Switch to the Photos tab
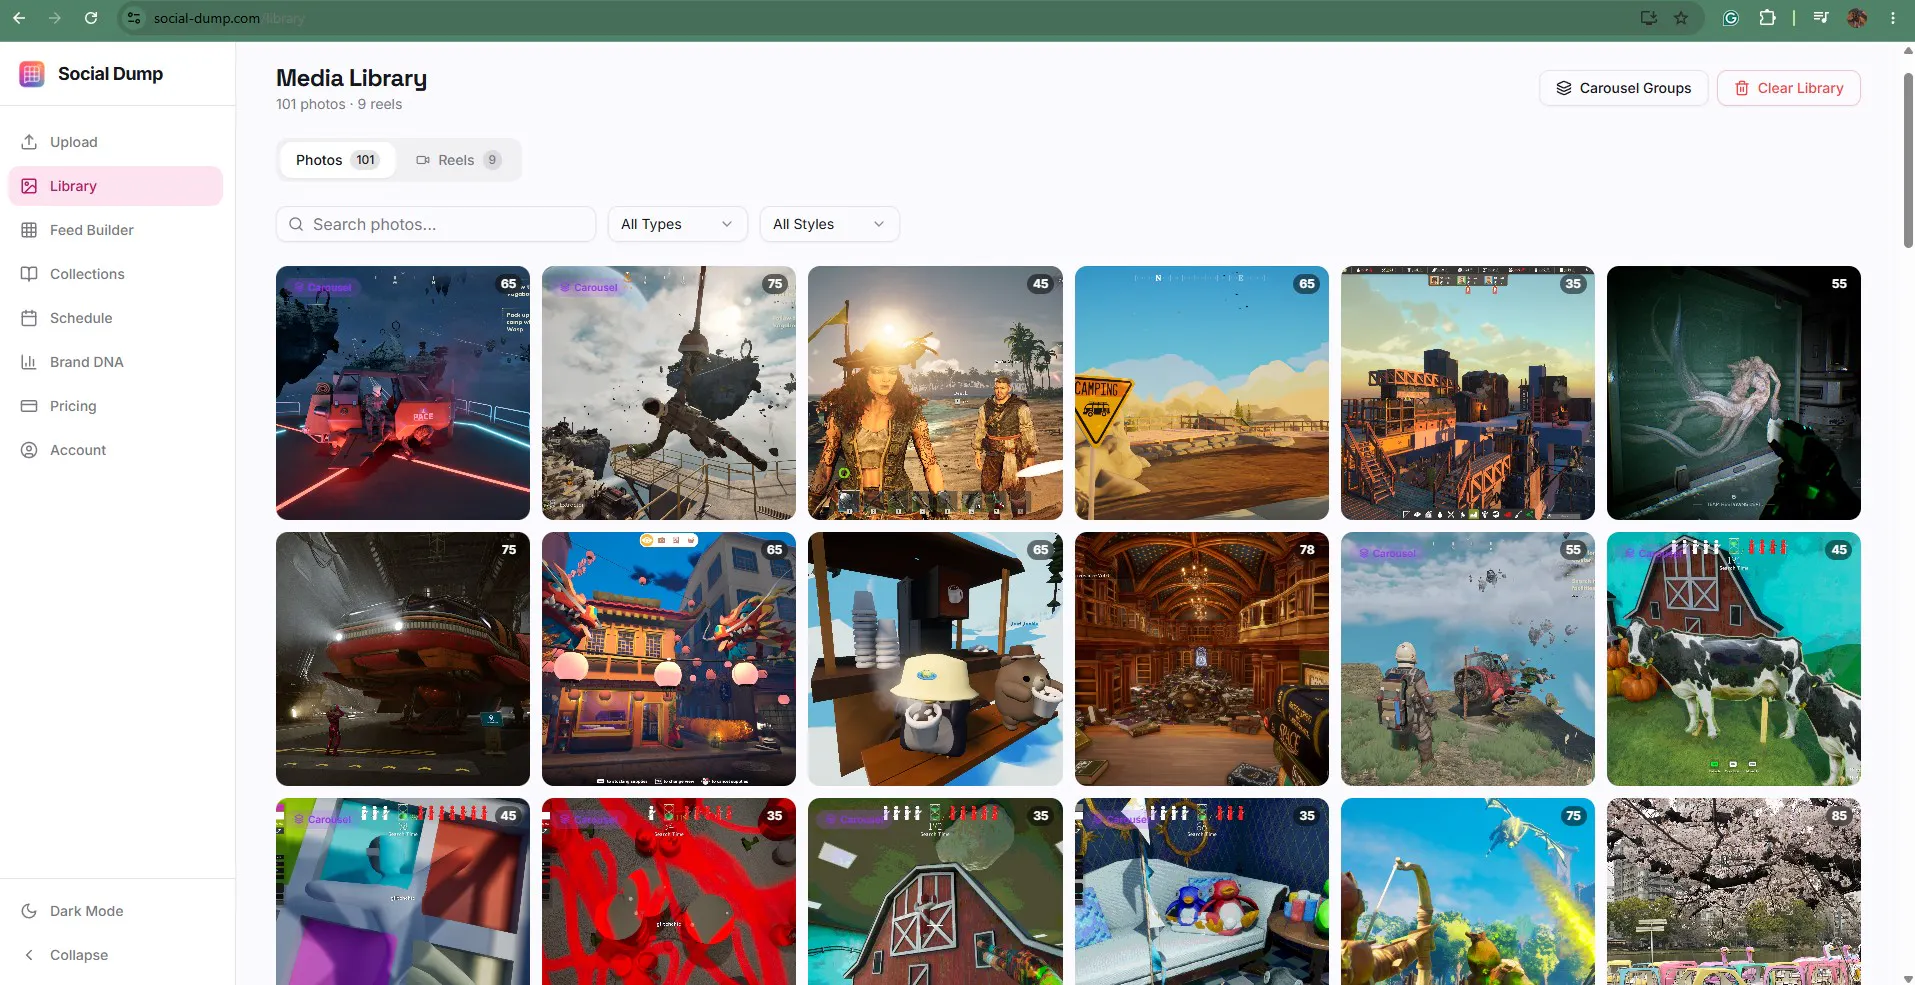 click(x=337, y=160)
